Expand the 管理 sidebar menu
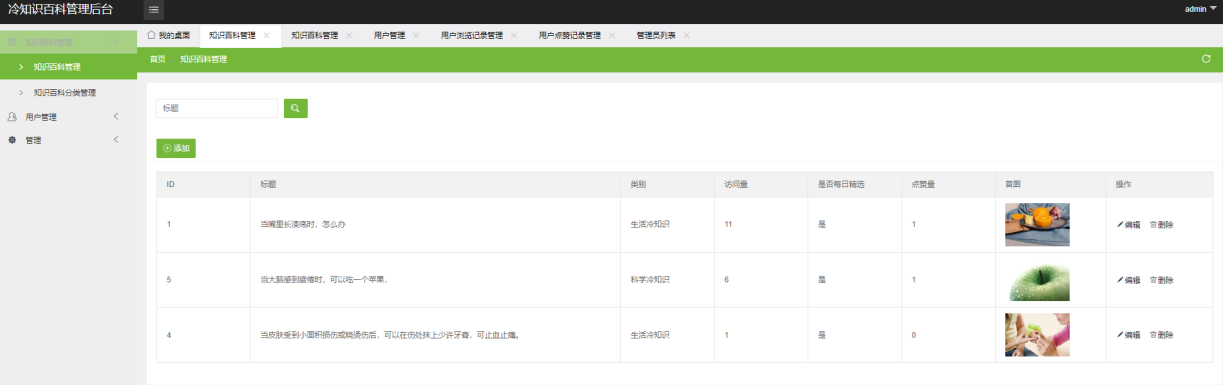 (68, 140)
